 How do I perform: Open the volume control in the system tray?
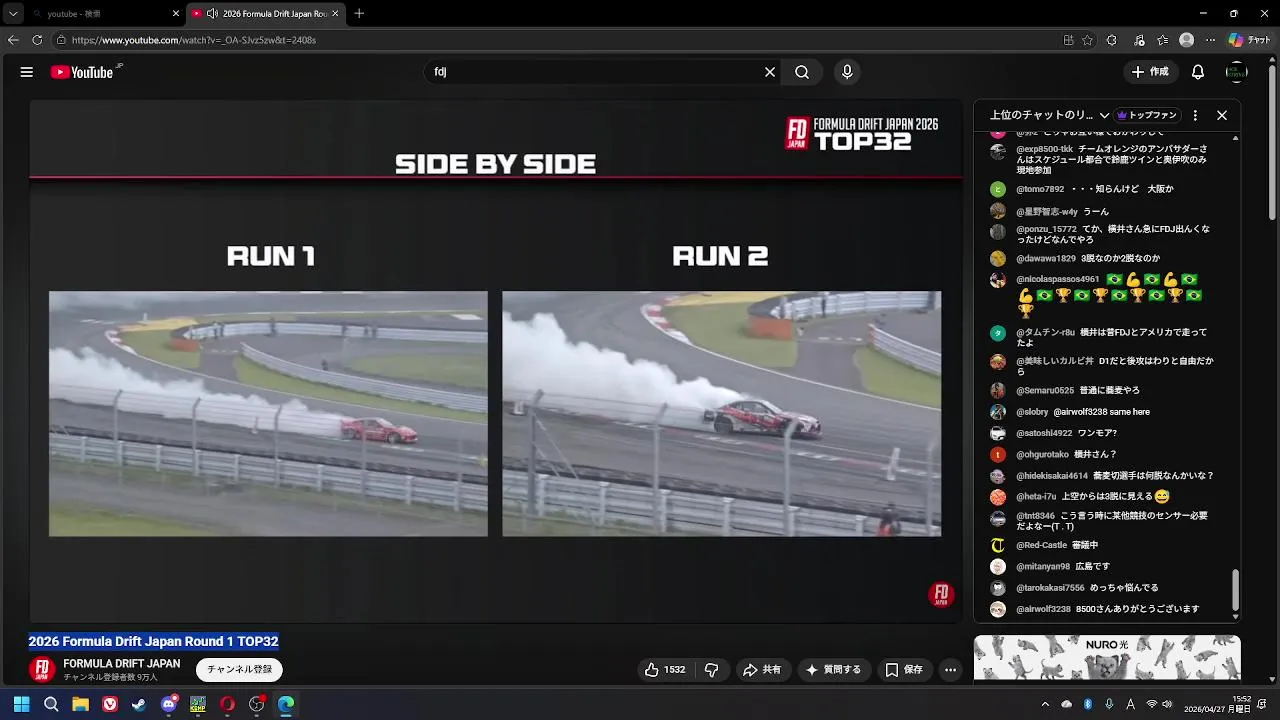(1169, 704)
